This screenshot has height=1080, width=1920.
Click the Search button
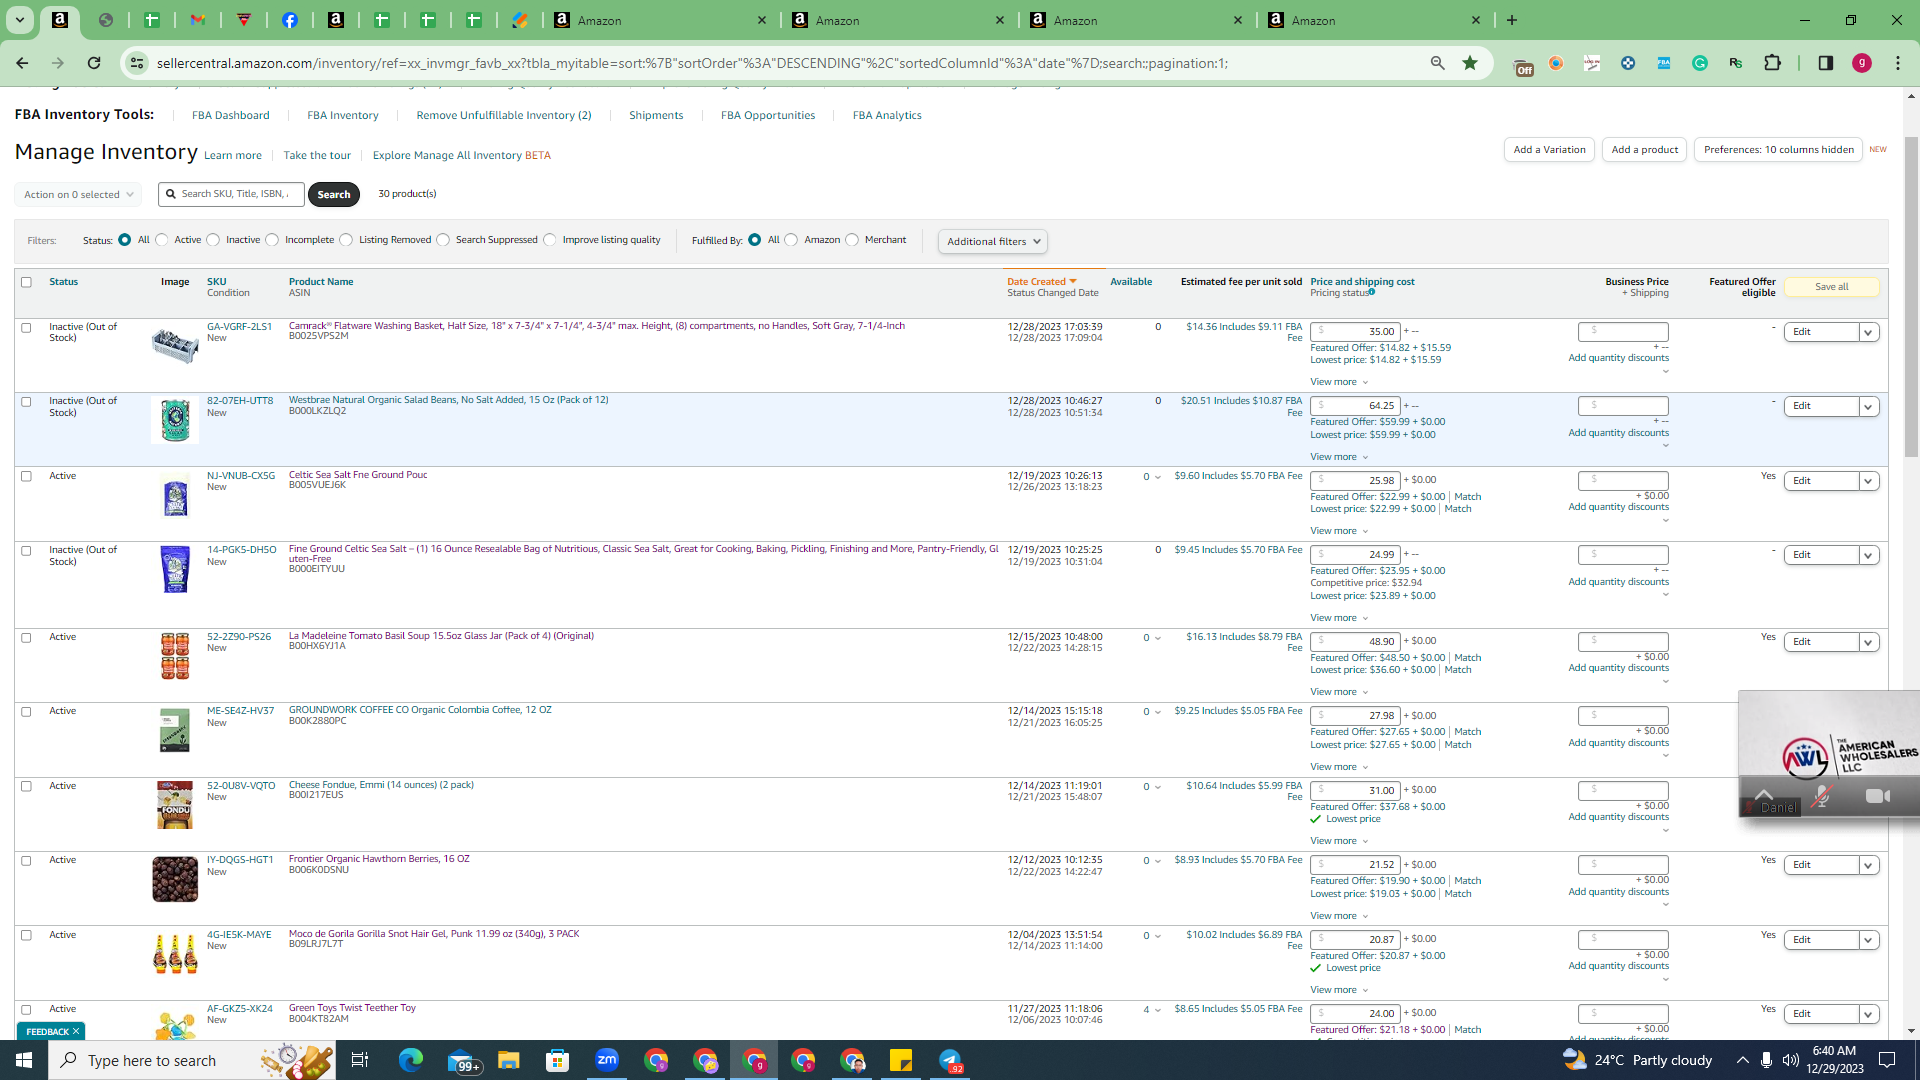pos(334,194)
